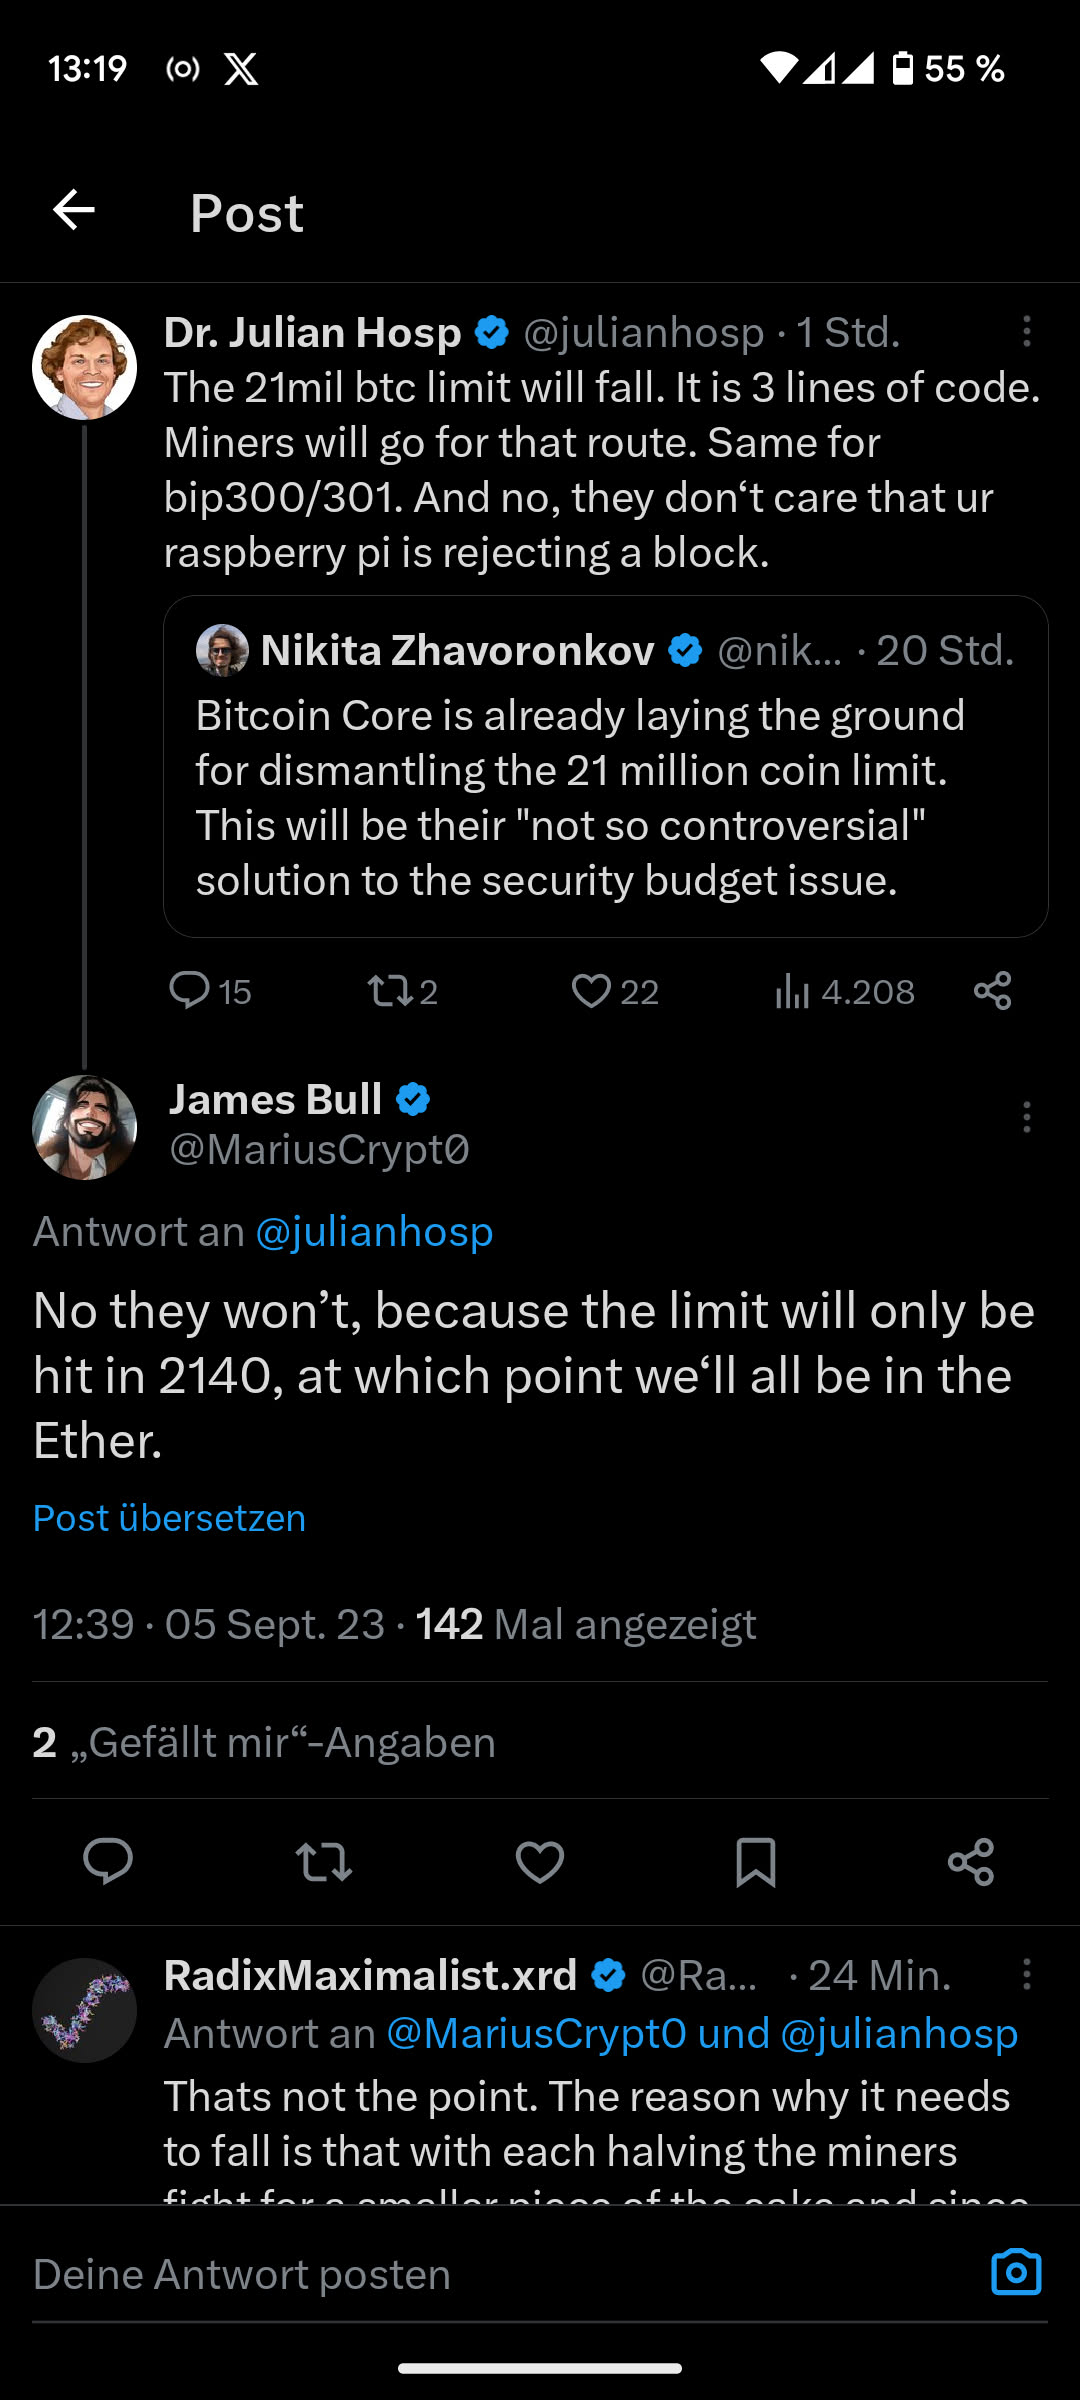Viewport: 1080px width, 2400px height.
Task: Open the @julianhosp mention under 'Antwort an'
Action: (374, 1232)
